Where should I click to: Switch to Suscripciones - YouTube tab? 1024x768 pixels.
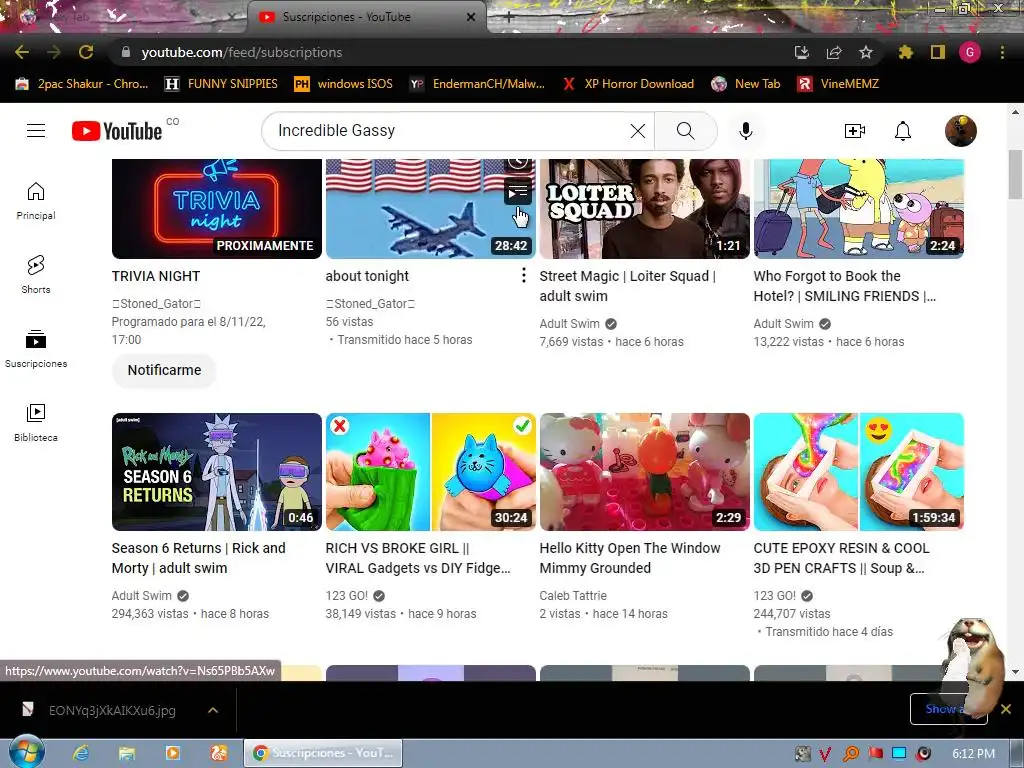click(366, 17)
